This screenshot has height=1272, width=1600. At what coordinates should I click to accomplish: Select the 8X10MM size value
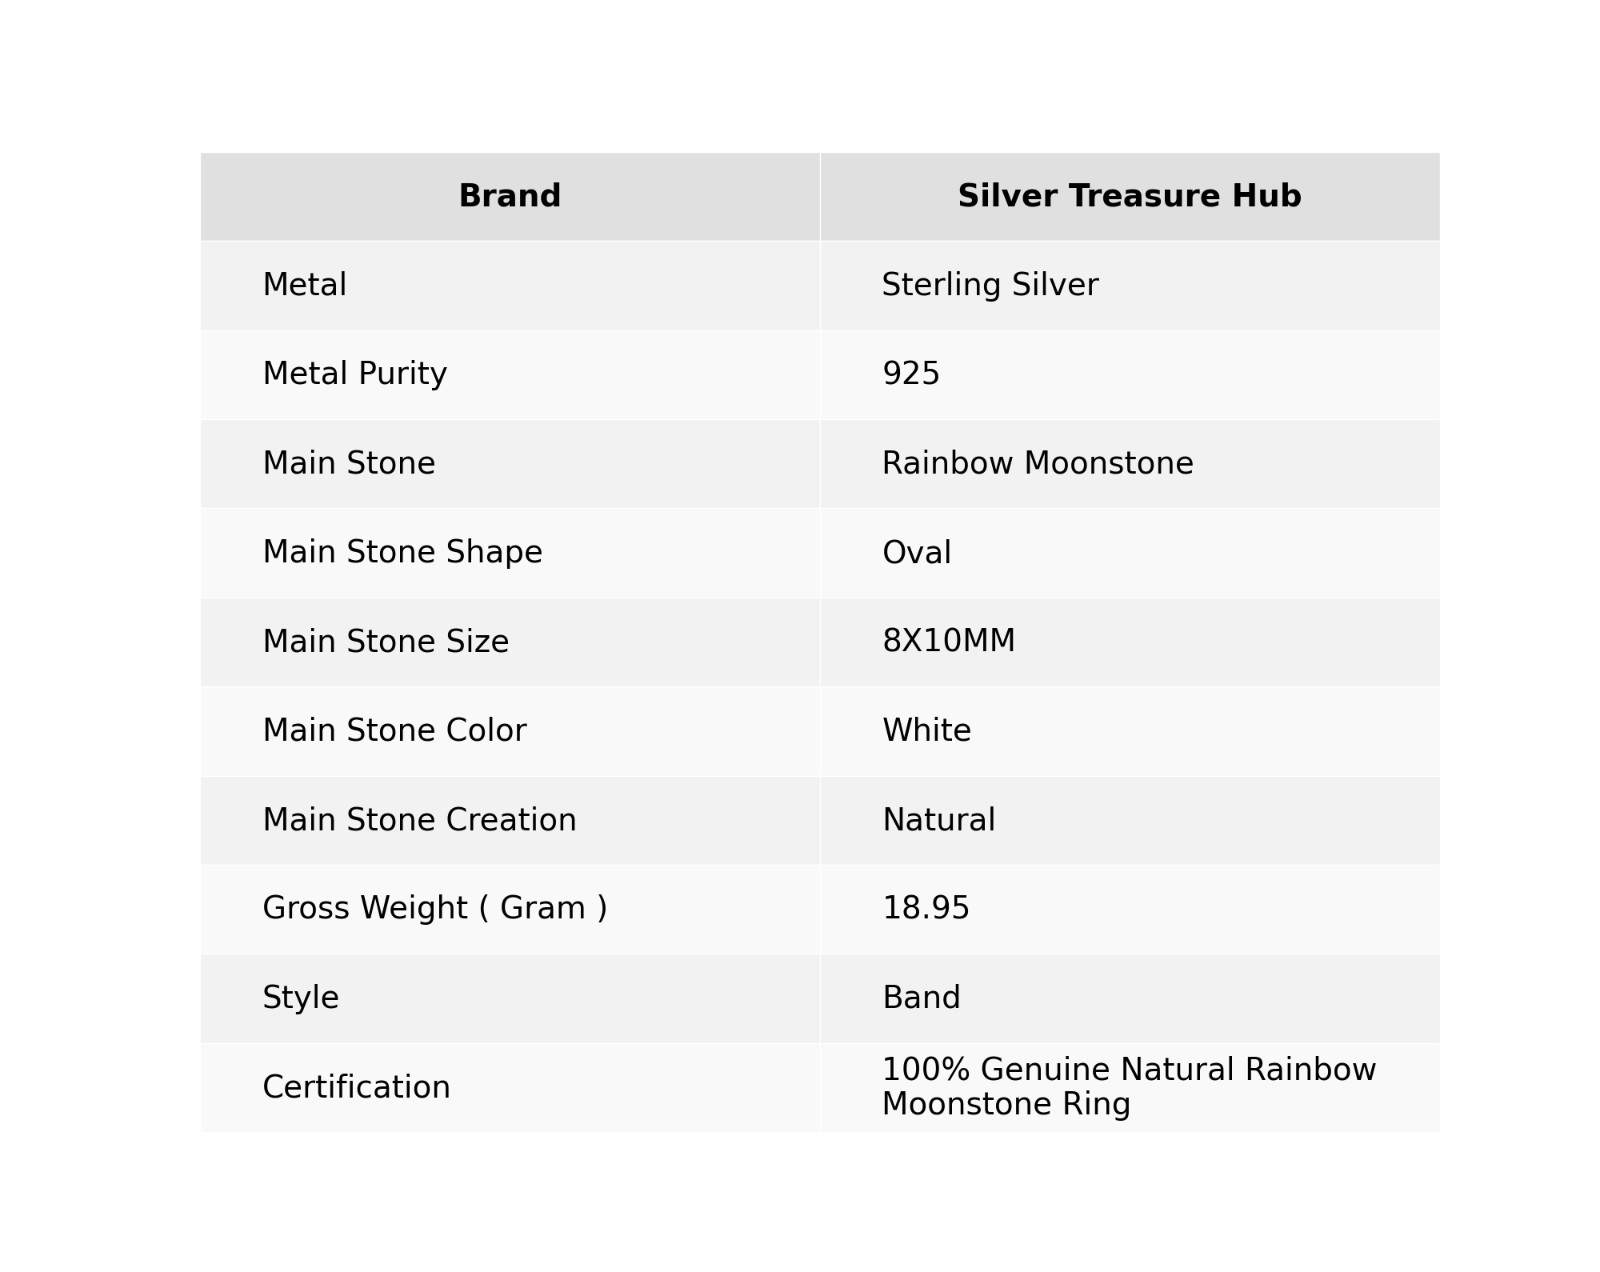click(x=948, y=641)
